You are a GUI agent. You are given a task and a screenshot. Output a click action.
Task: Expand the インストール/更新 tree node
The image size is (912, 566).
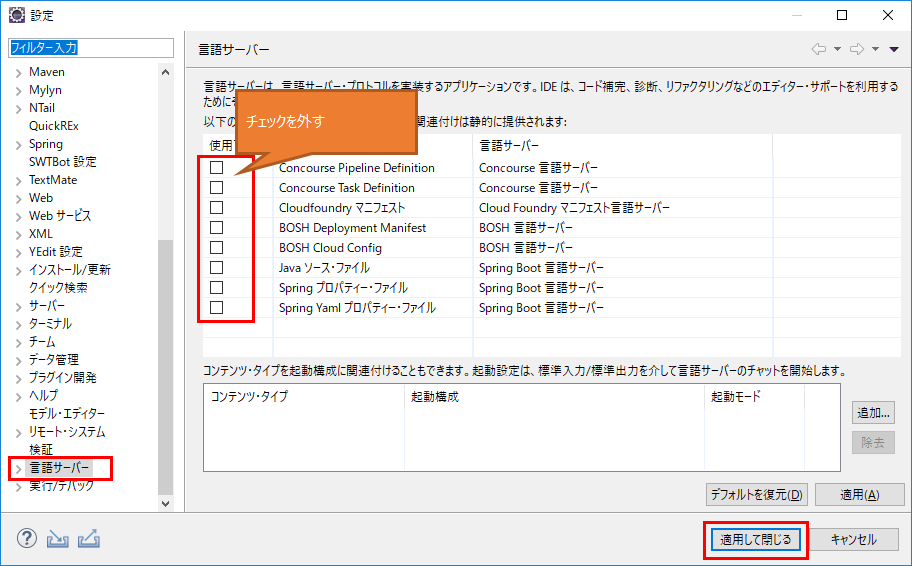click(19, 270)
